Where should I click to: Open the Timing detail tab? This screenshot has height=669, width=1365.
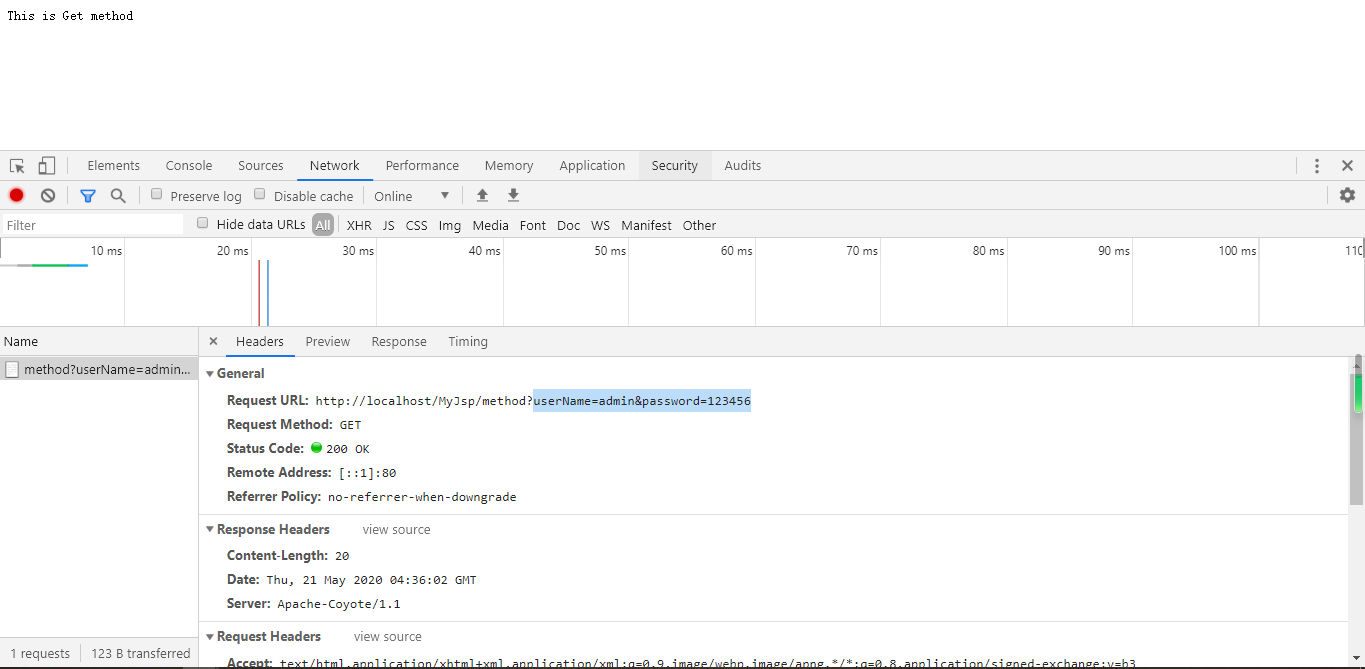[x=468, y=342]
